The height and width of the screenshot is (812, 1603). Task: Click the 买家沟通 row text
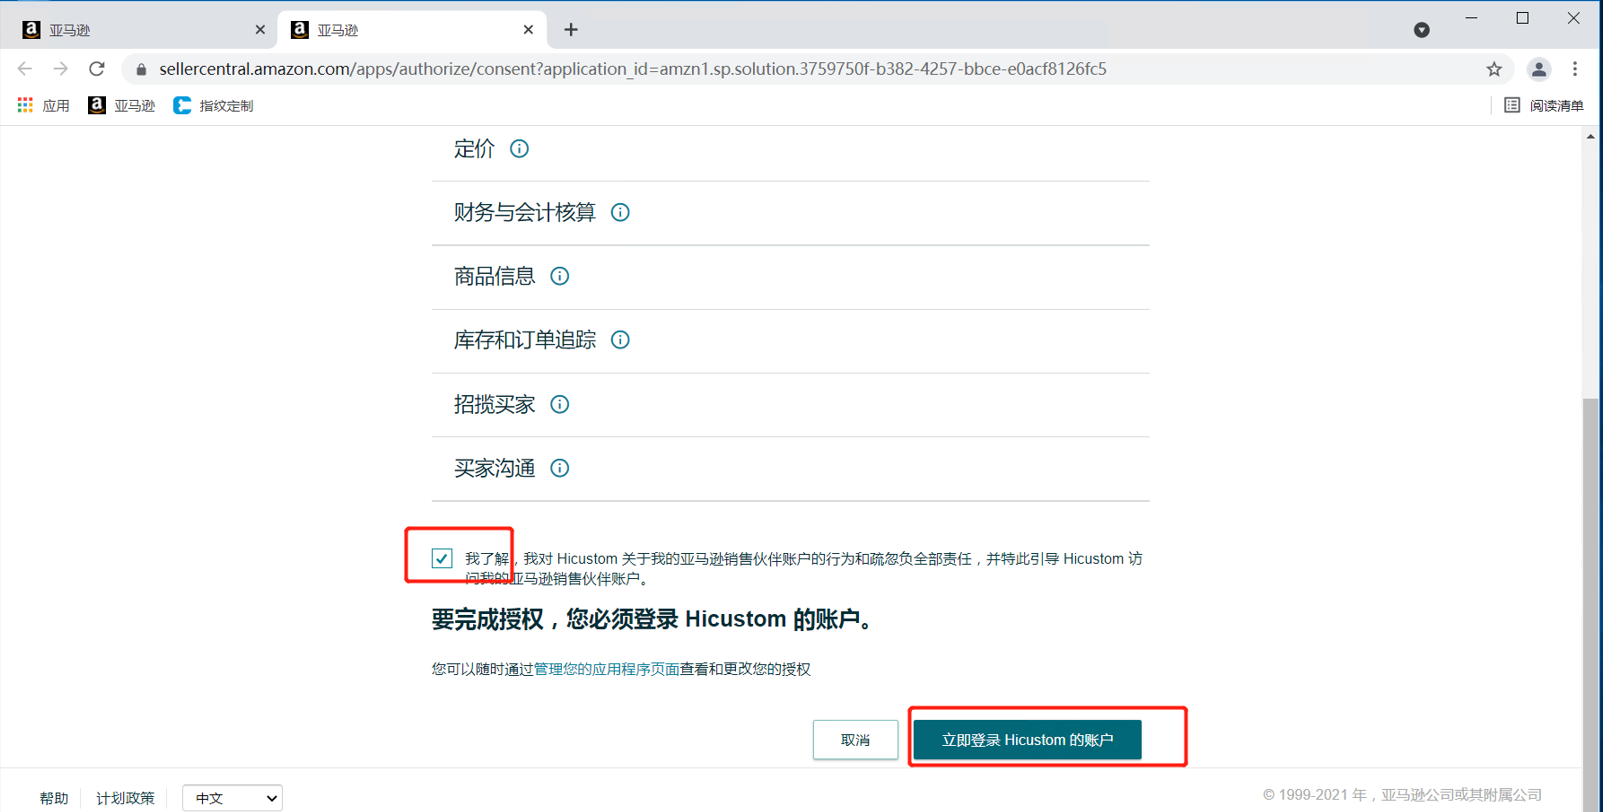click(495, 468)
